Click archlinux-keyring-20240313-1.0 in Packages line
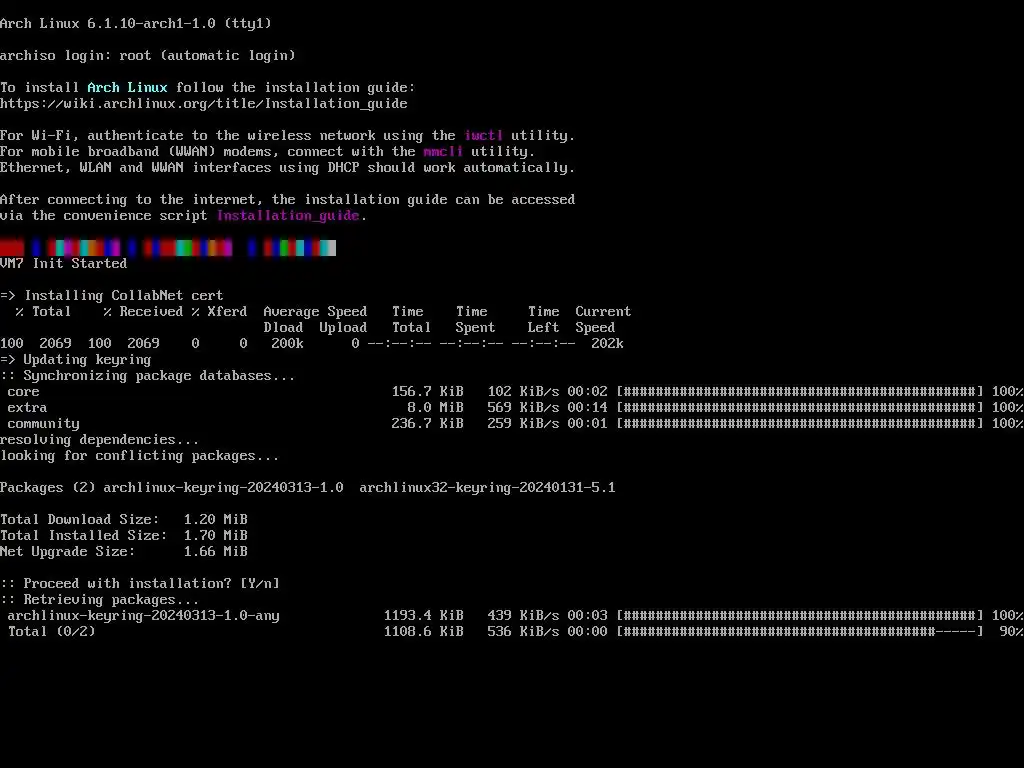 [223, 488]
